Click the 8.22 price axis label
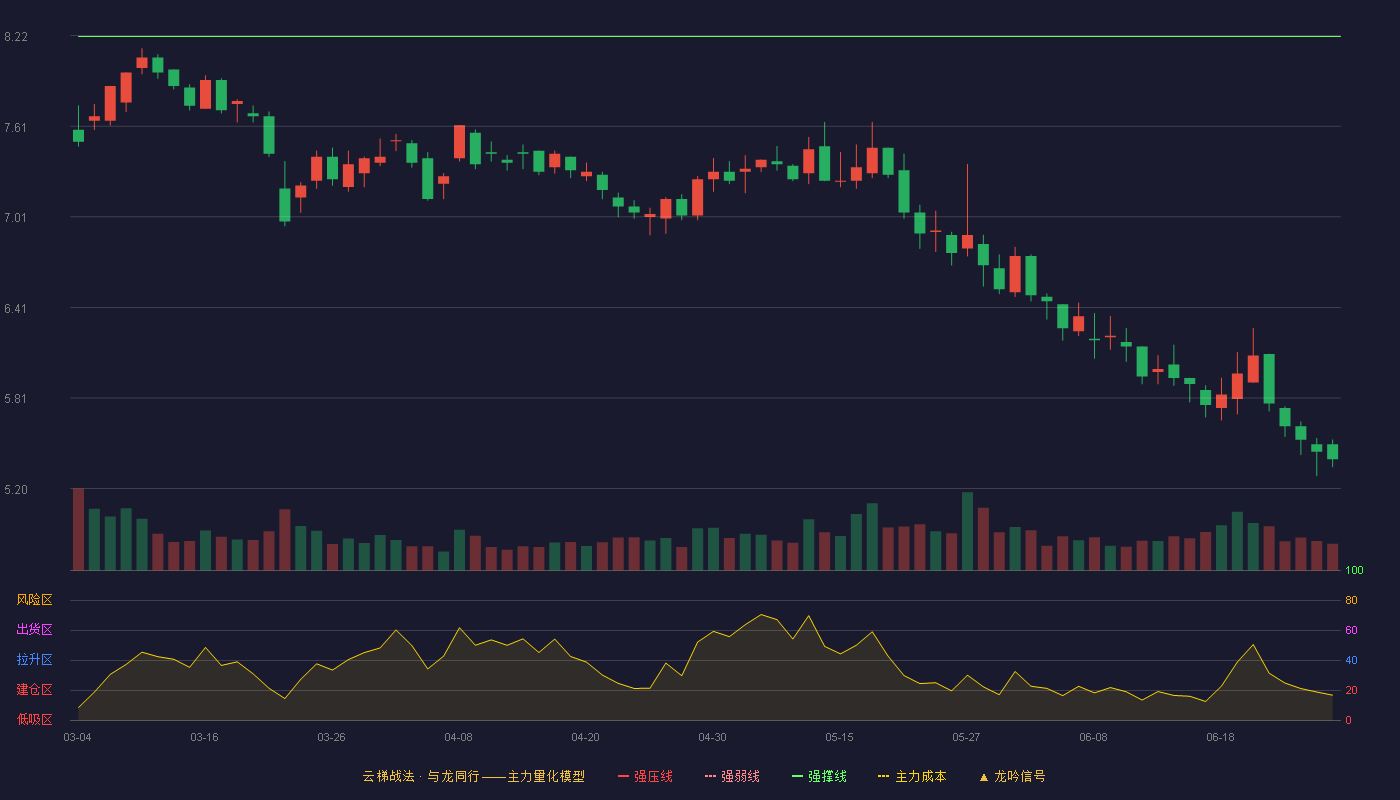The height and width of the screenshot is (800, 1400). 16,37
